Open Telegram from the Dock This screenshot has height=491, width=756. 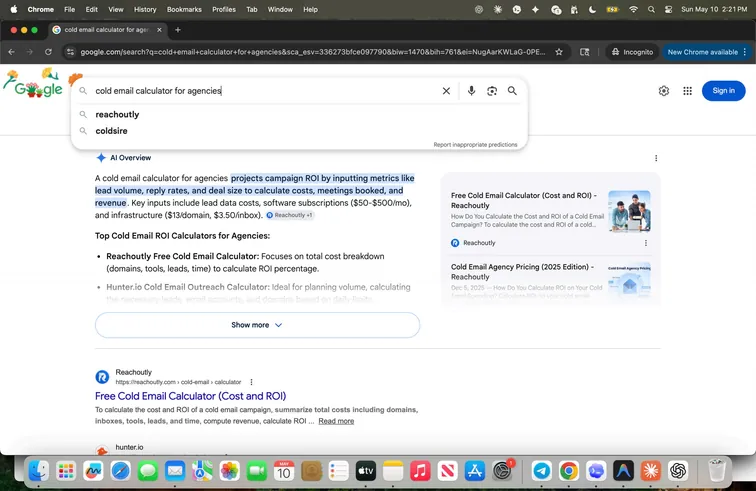541,471
